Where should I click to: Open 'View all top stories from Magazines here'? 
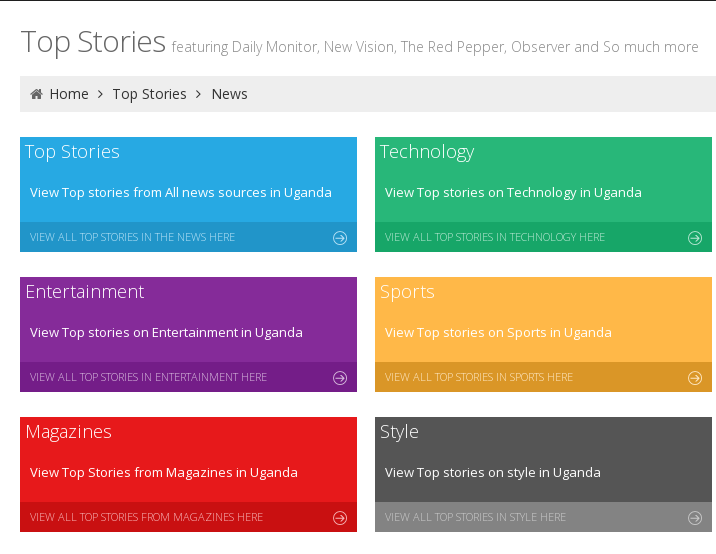(146, 517)
